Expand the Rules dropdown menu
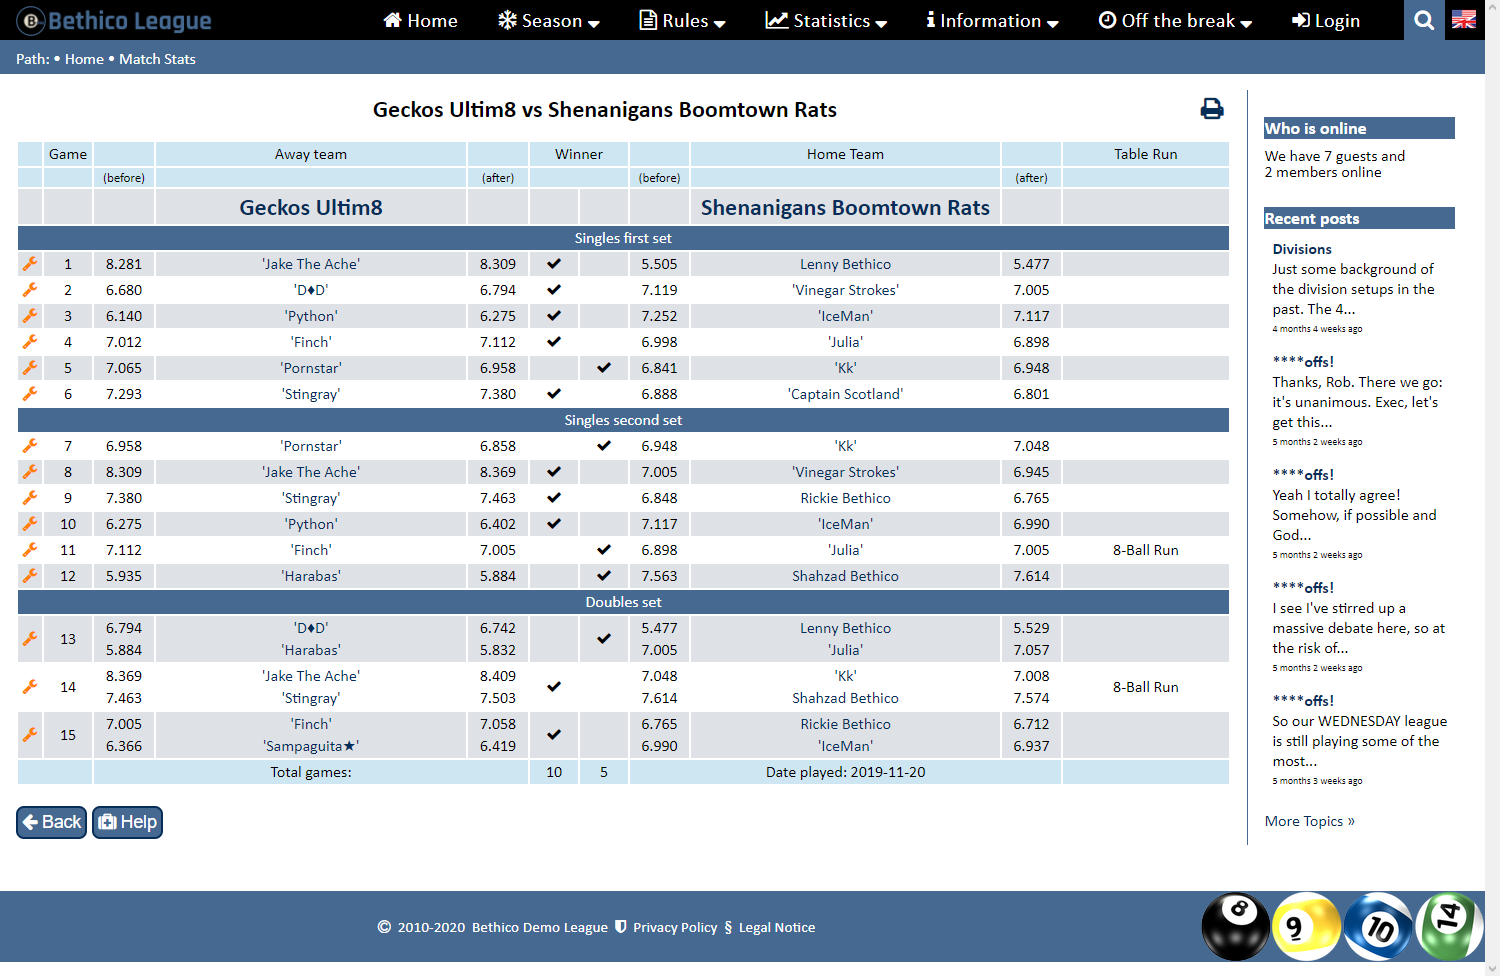The image size is (1500, 976). pyautogui.click(x=683, y=20)
